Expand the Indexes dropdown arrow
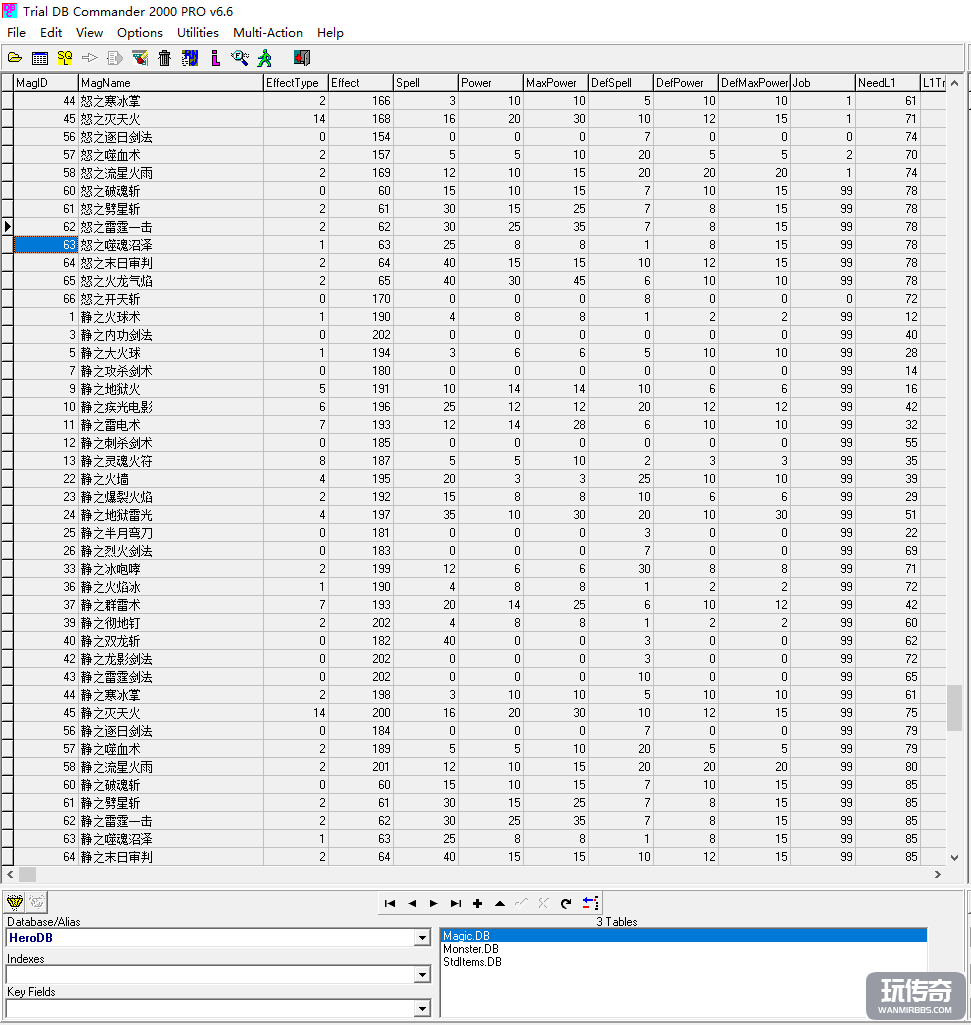This screenshot has width=971, height=1025. coord(422,975)
